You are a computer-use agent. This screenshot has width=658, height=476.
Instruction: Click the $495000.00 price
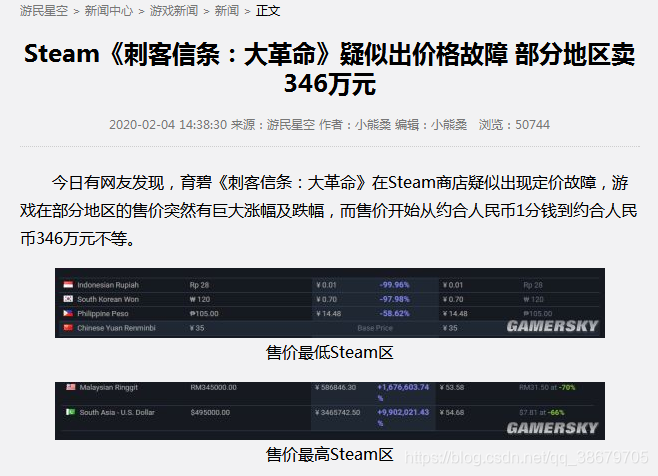210,413
